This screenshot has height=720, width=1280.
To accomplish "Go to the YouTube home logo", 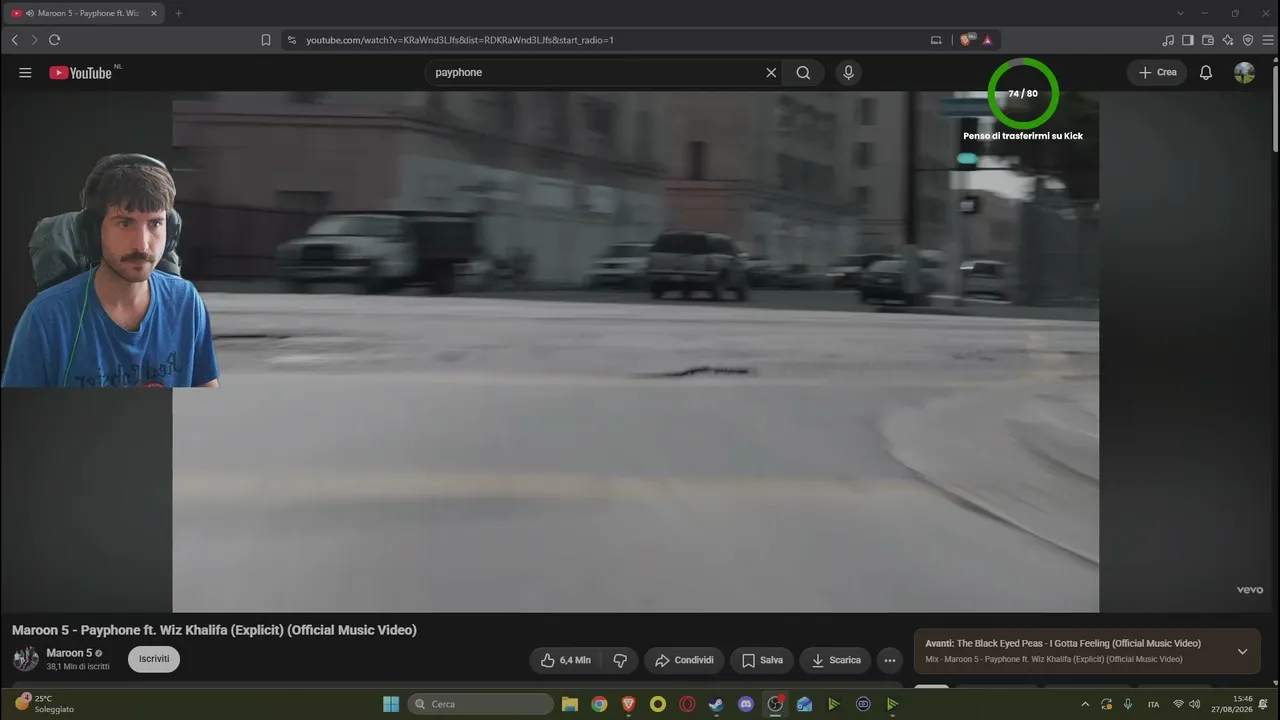I will [80, 72].
